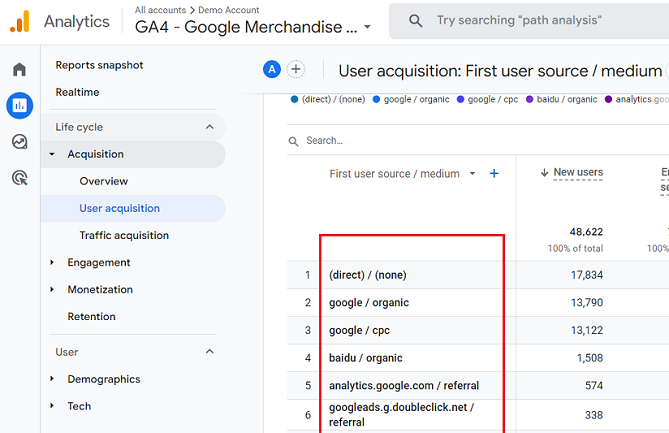
Task: Click the analytics.google legend color dot
Action: pos(608,99)
